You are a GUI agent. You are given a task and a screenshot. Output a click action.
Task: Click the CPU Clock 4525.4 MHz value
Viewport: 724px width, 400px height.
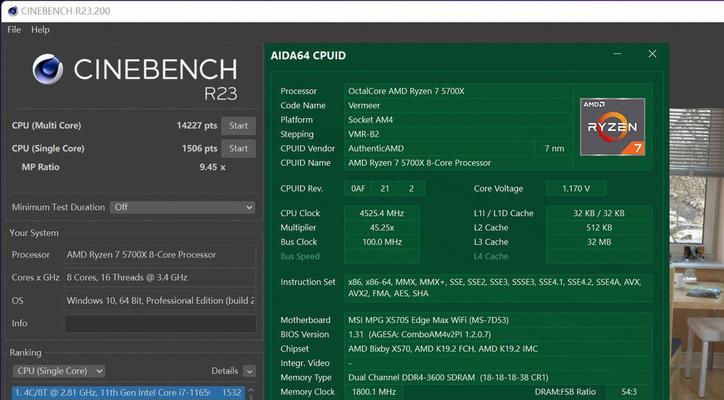point(382,213)
